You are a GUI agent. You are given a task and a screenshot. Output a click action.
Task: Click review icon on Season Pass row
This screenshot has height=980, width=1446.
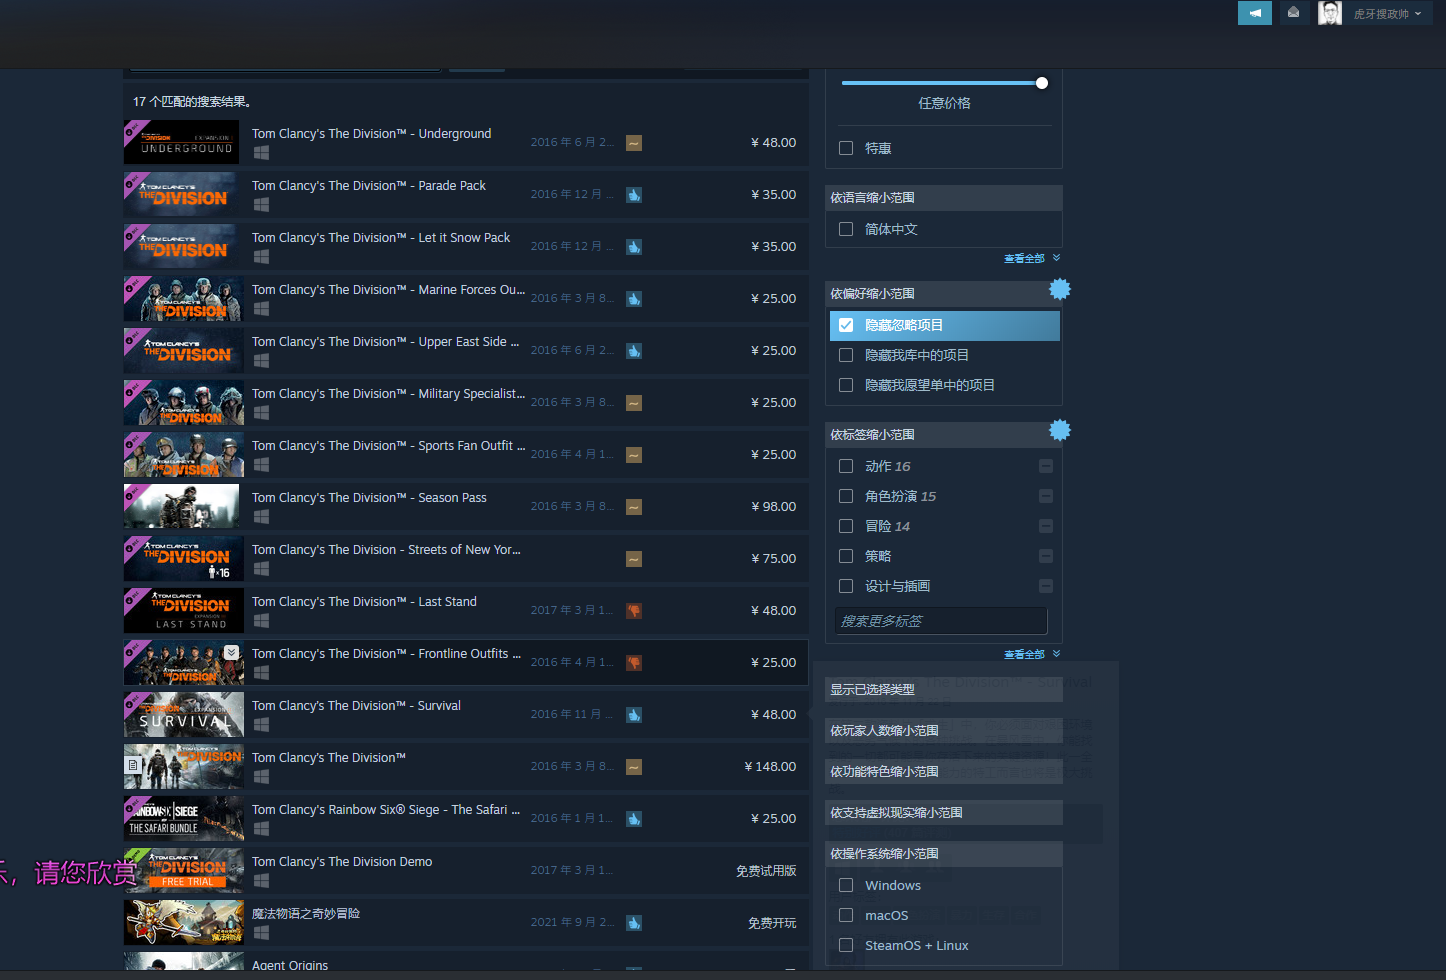634,507
